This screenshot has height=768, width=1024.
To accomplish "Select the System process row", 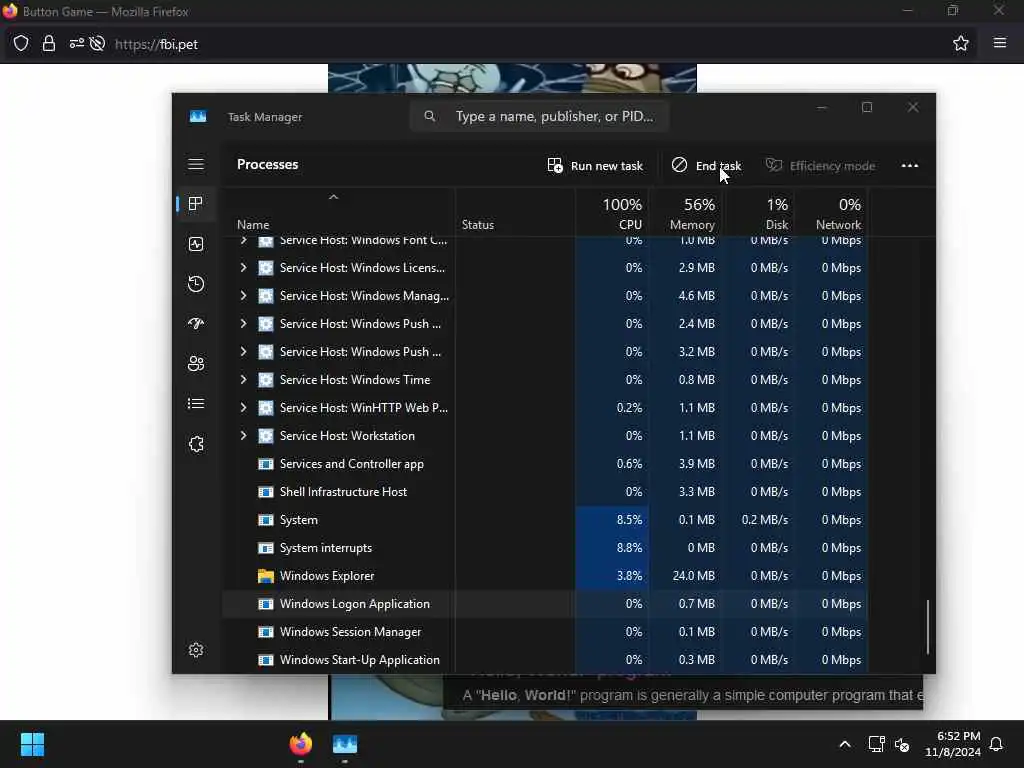I will click(x=545, y=520).
